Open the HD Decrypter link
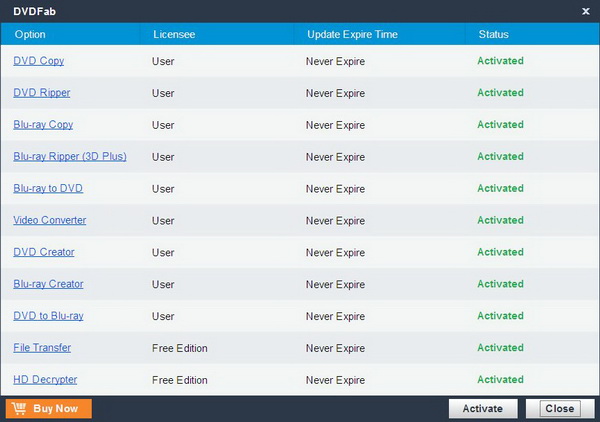 point(45,380)
